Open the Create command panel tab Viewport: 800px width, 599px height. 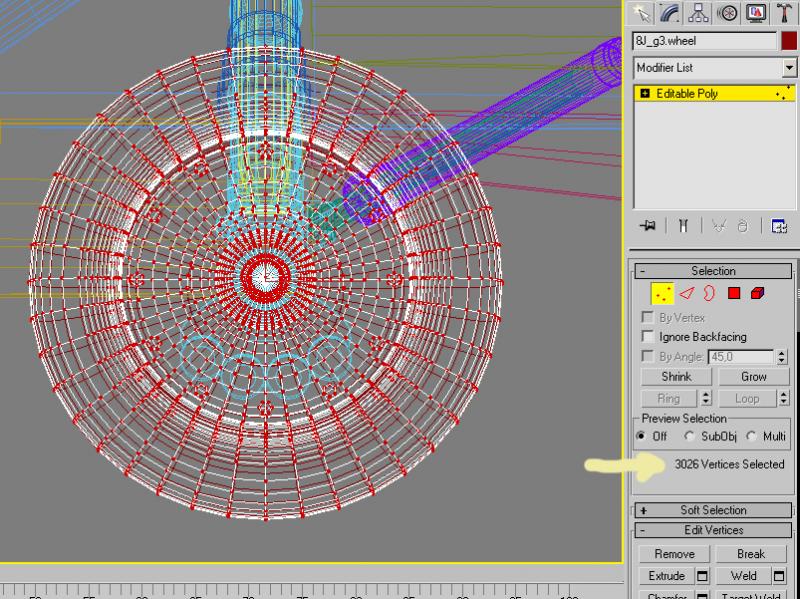pos(642,12)
